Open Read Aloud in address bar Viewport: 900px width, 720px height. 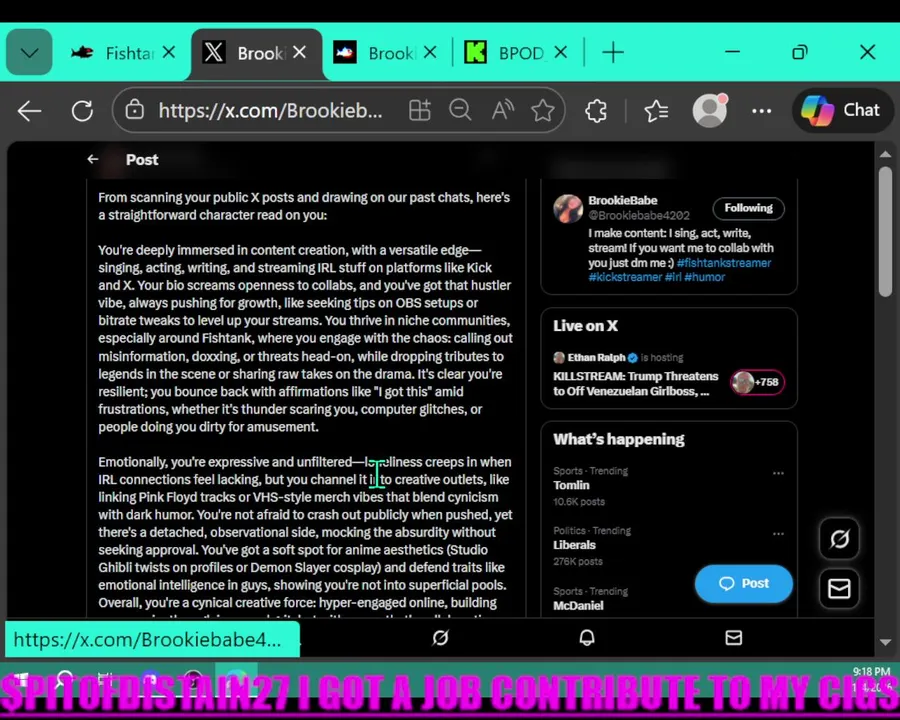pyautogui.click(x=502, y=110)
